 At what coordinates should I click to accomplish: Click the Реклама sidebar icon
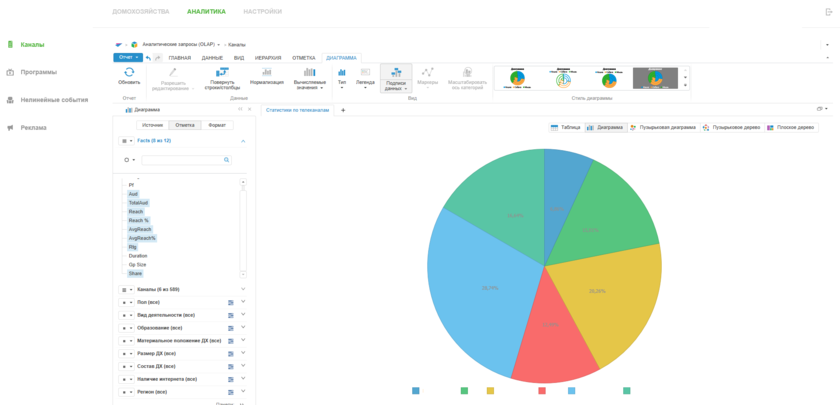point(10,128)
